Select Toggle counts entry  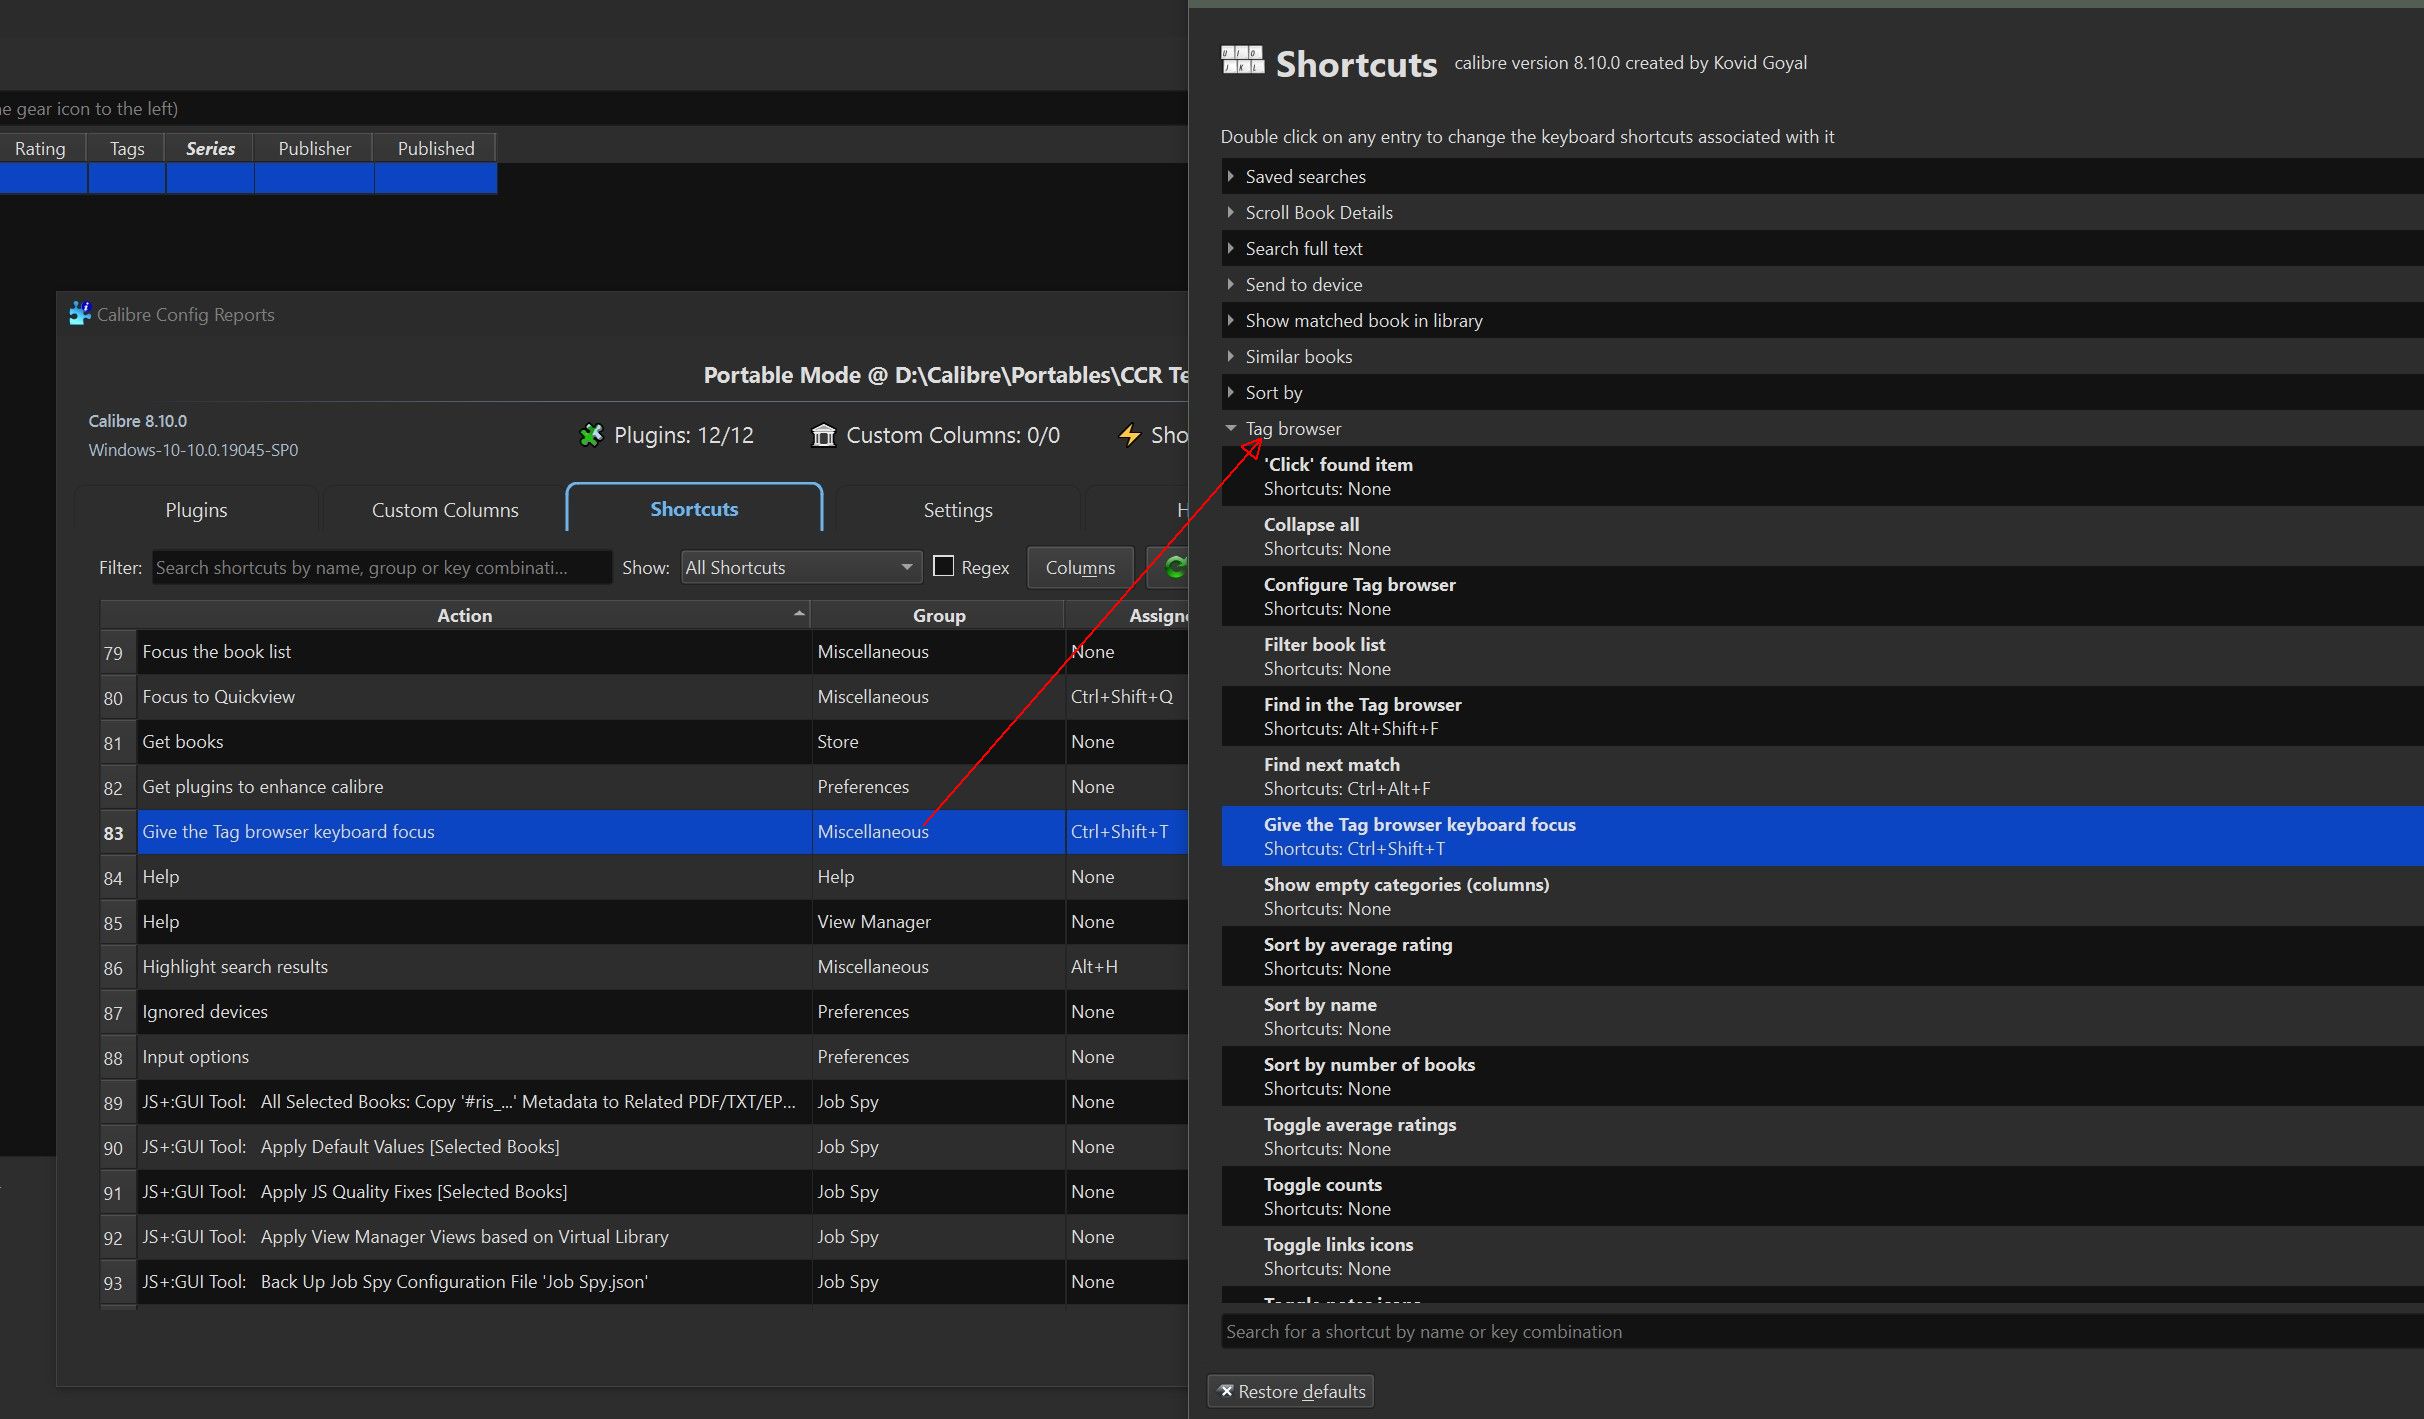click(1822, 1196)
